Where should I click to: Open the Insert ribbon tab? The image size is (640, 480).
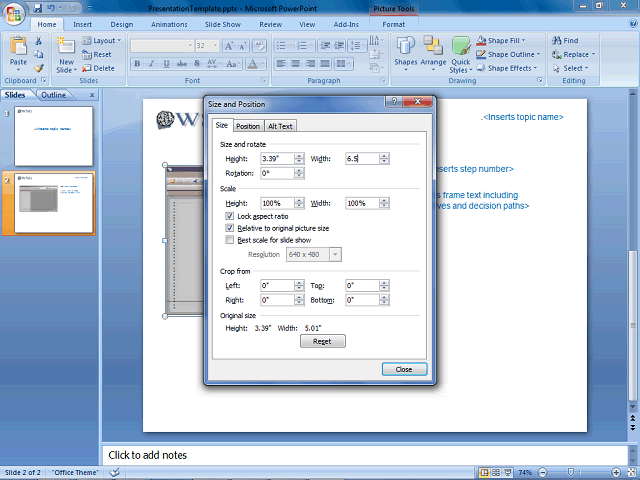pyautogui.click(x=82, y=24)
